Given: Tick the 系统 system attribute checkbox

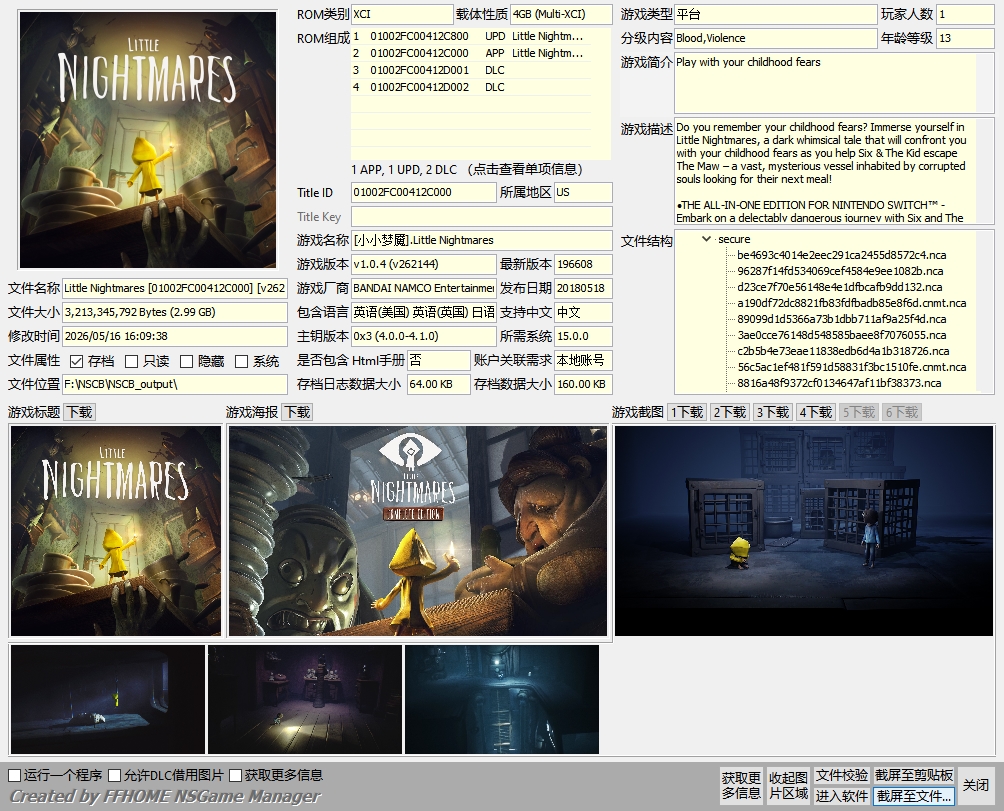Looking at the screenshot, I should click(241, 362).
